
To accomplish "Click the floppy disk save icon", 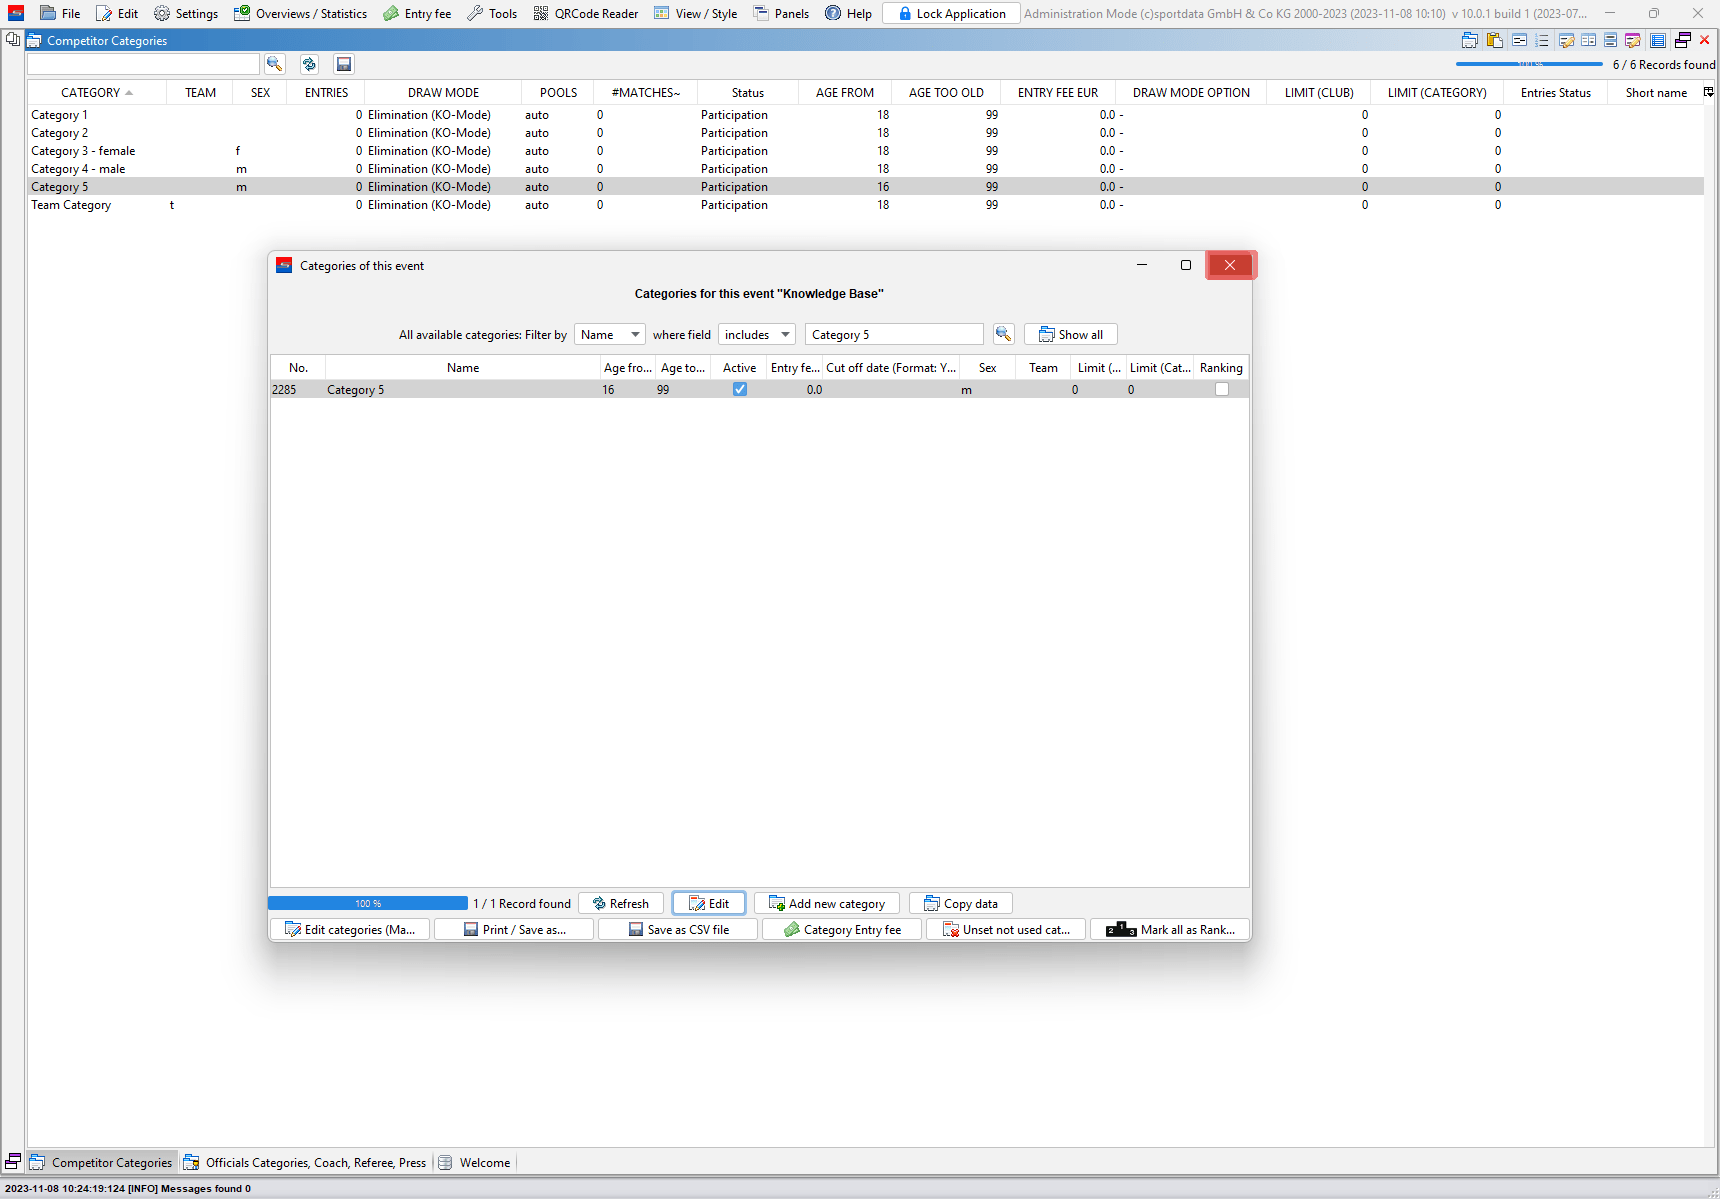I will (x=344, y=64).
